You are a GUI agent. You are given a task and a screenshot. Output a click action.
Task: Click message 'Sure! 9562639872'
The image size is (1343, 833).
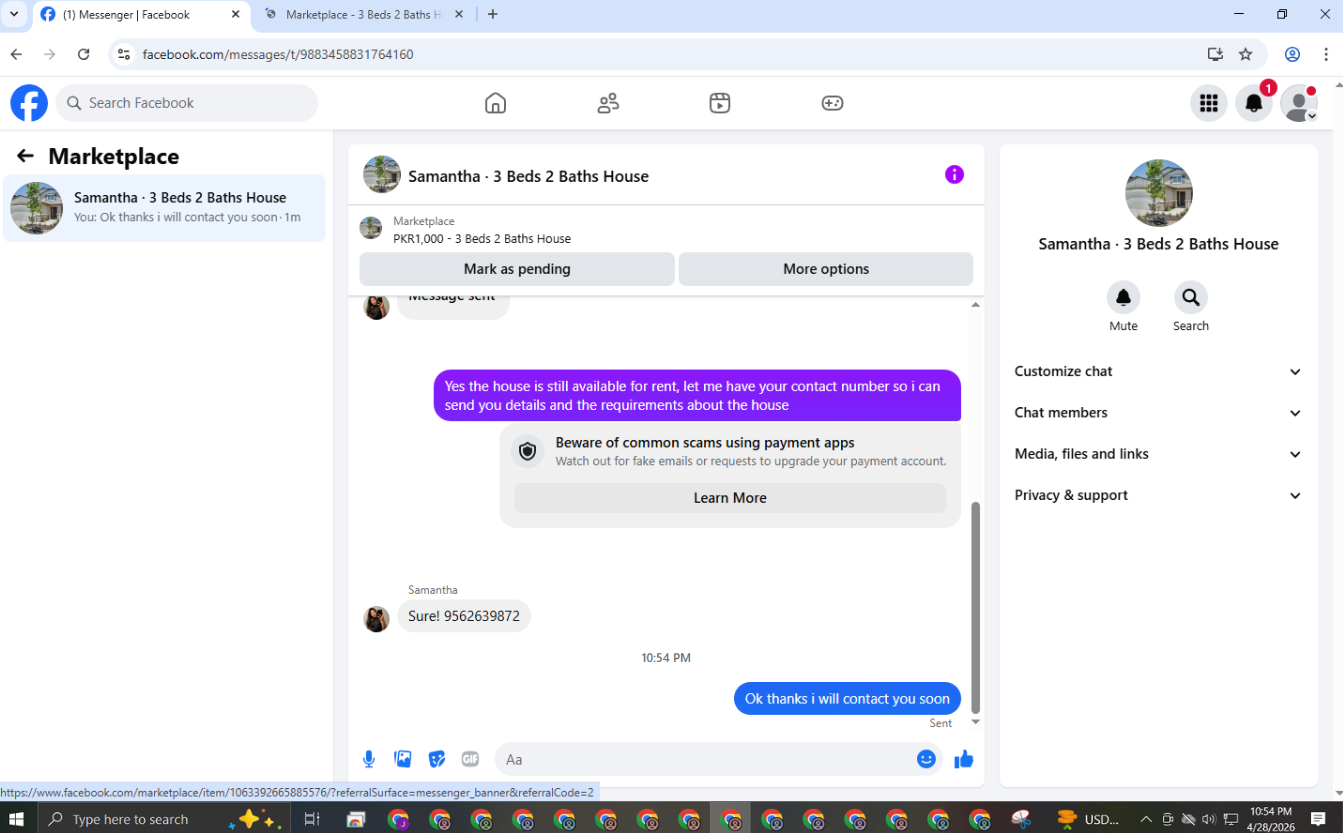point(464,616)
